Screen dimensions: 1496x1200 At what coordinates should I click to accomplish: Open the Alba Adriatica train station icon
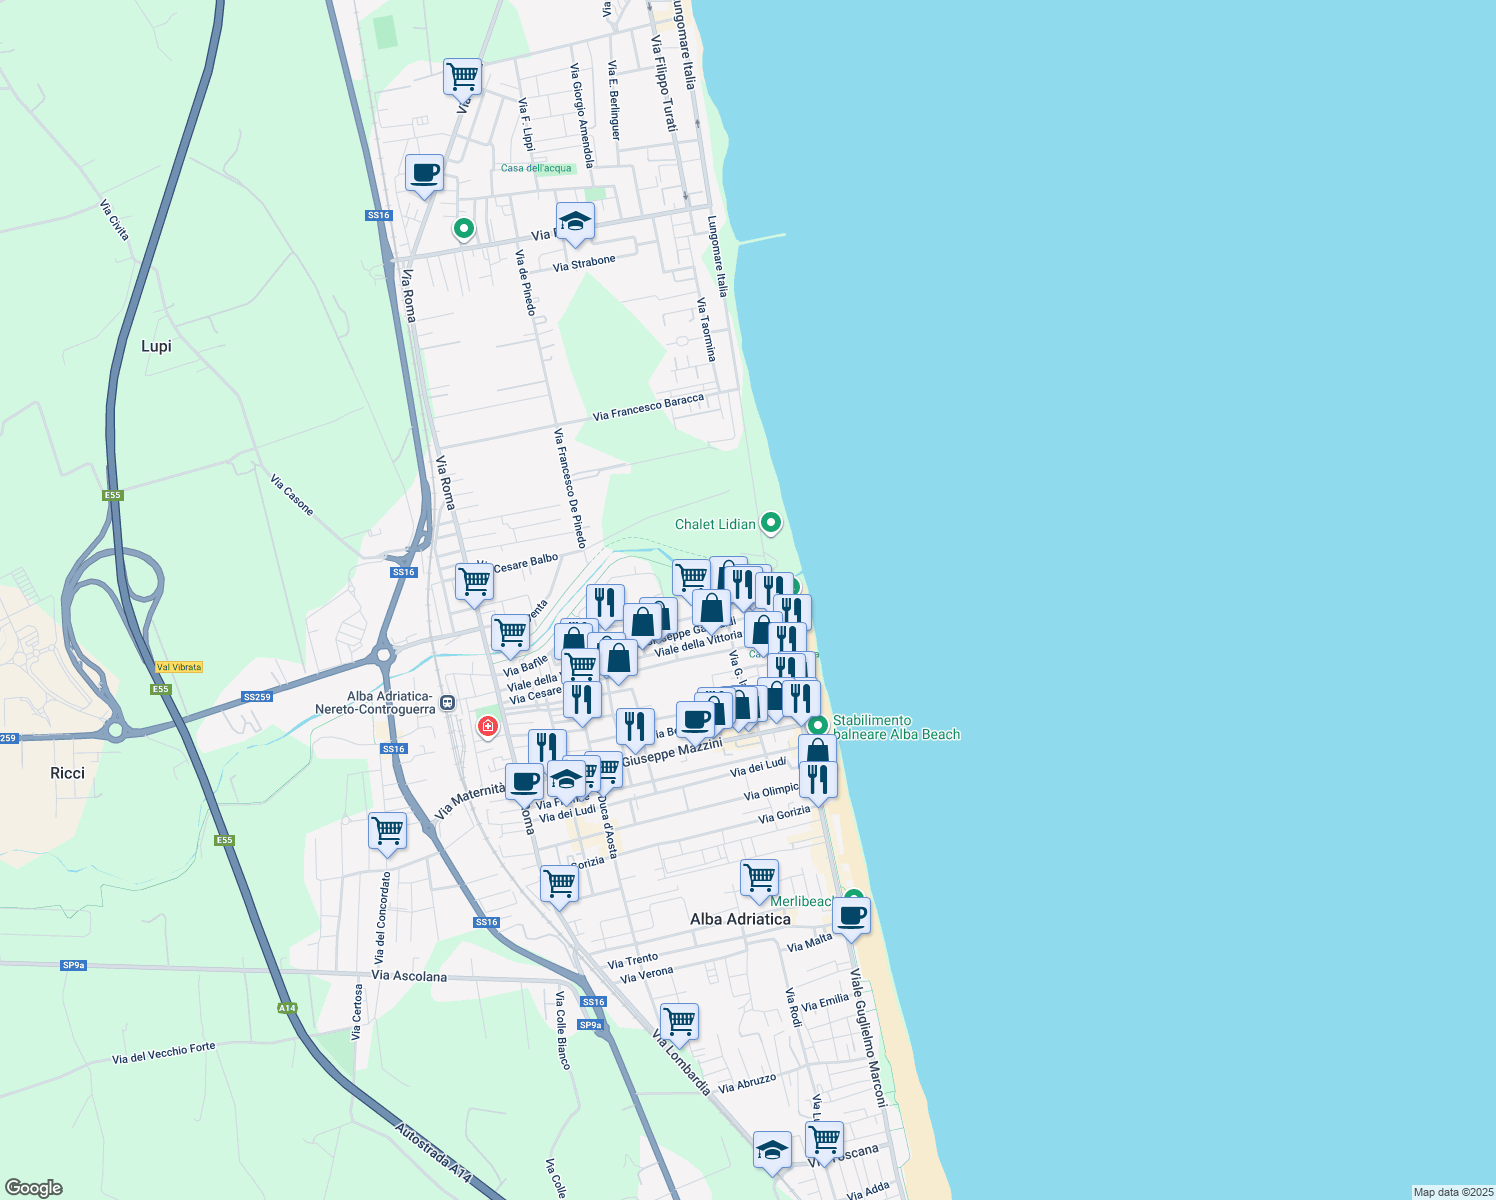pos(448,702)
